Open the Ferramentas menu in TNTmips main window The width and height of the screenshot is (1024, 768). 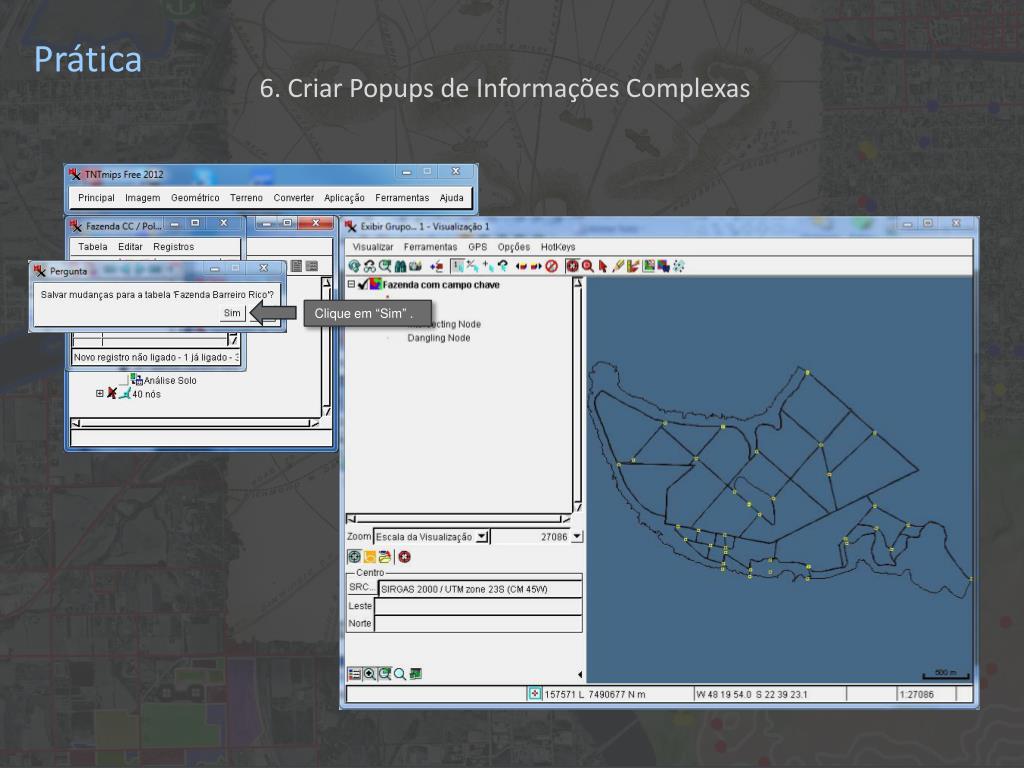402,197
